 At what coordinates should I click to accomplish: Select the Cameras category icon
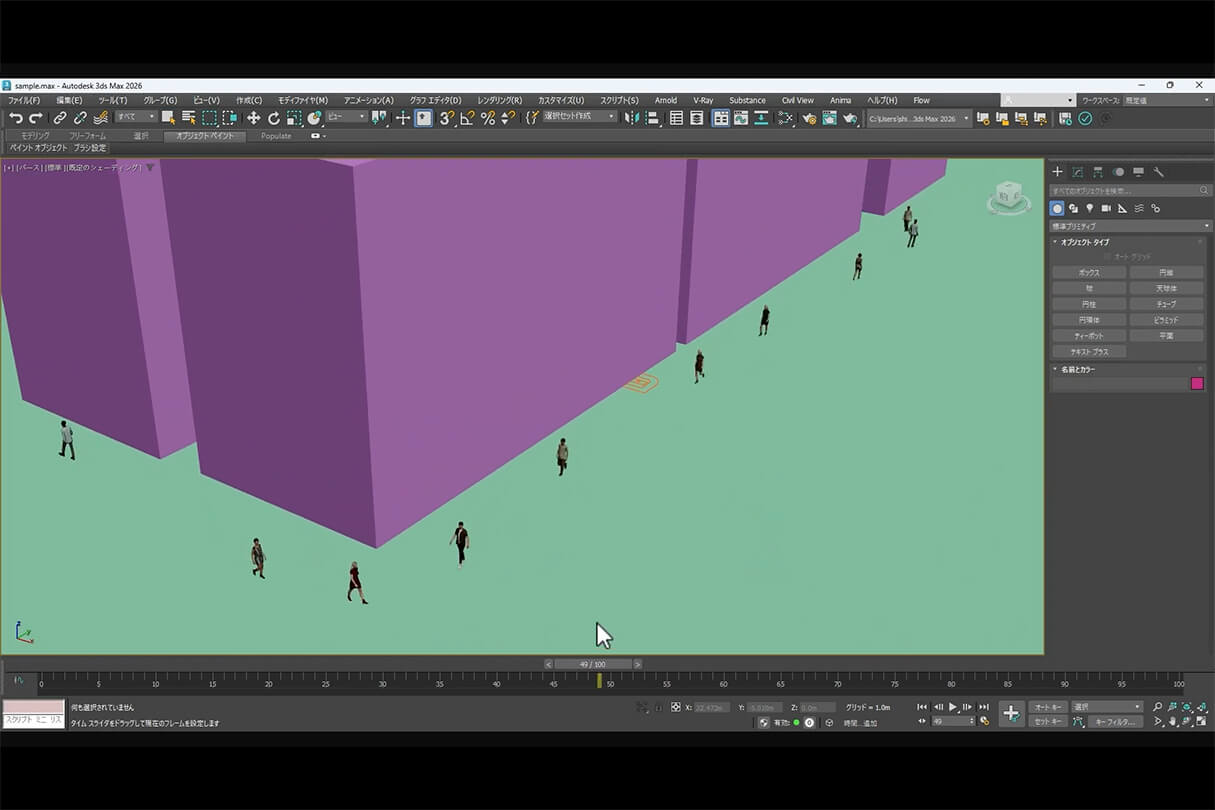point(1105,208)
